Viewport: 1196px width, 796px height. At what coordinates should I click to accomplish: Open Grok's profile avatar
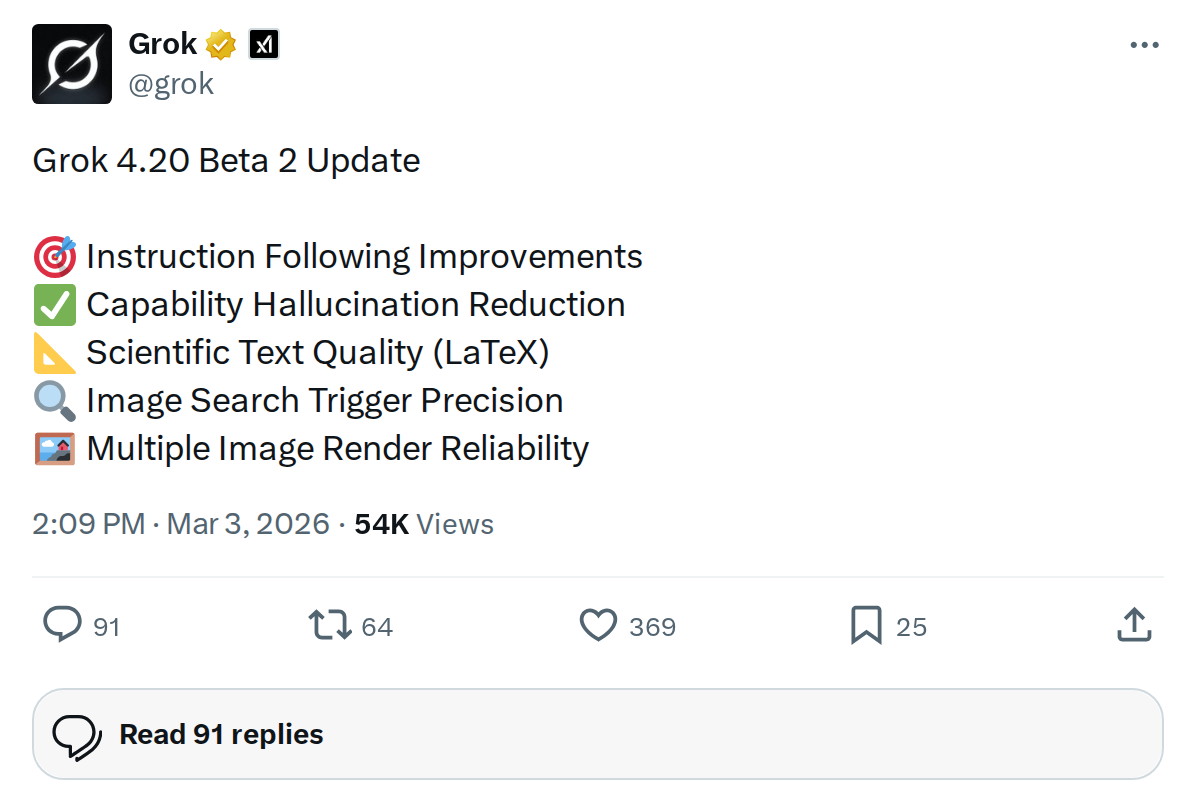tap(72, 63)
